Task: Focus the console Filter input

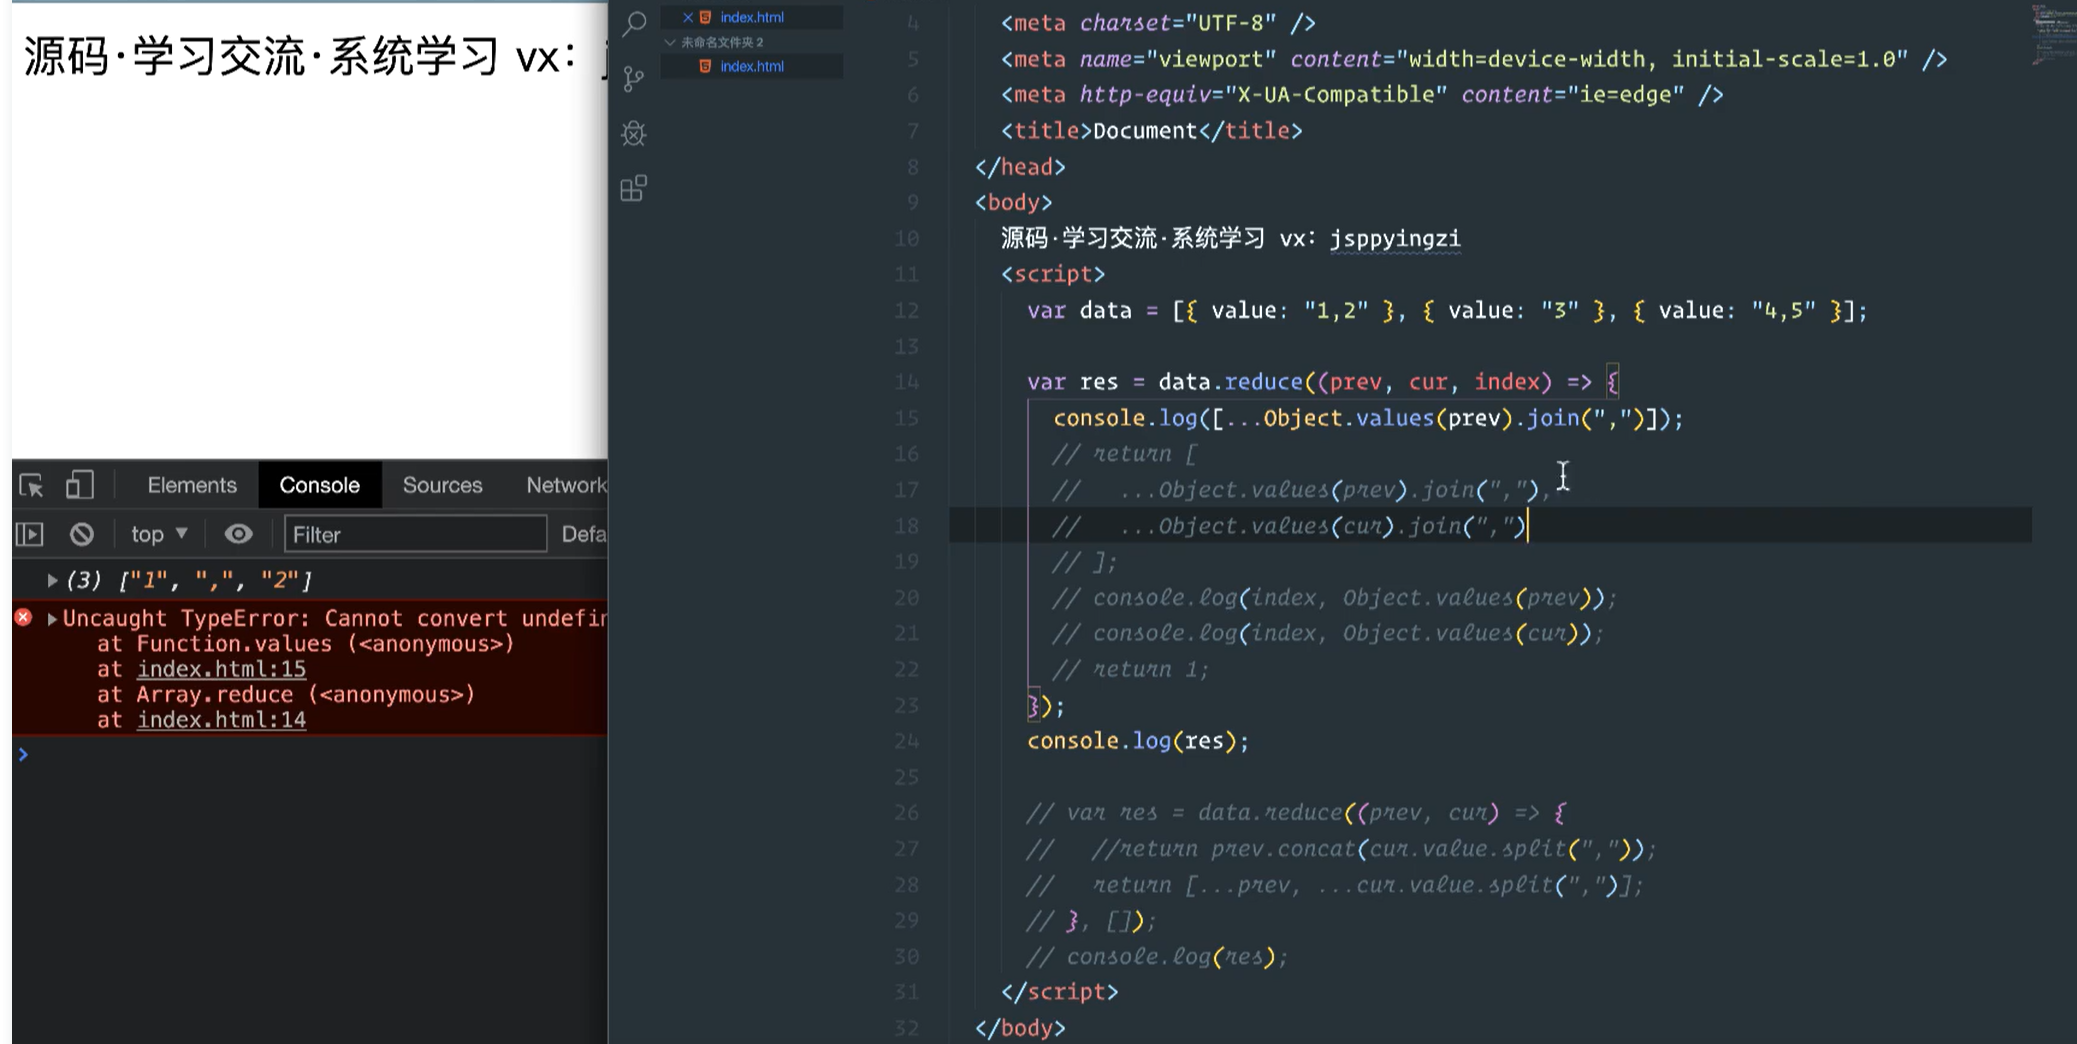Action: tap(416, 534)
